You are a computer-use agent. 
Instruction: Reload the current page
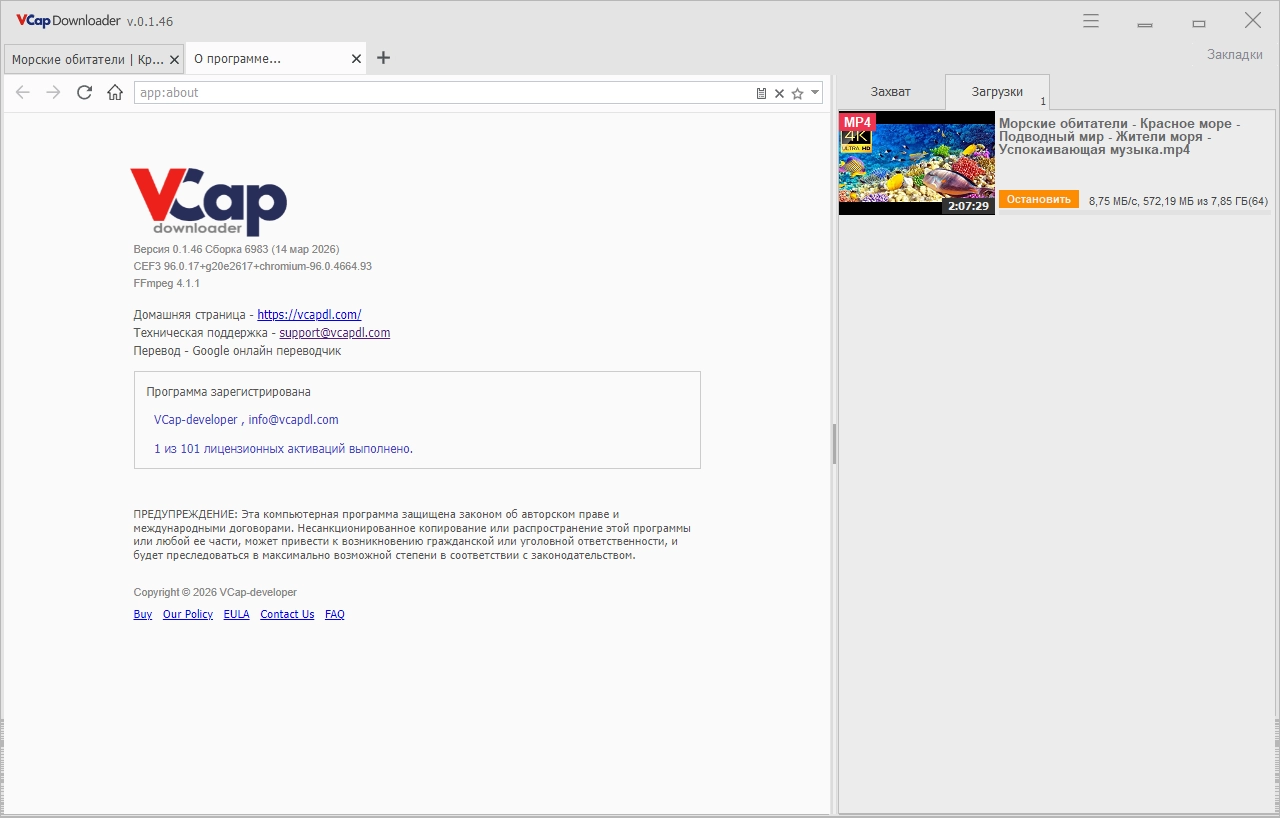(x=85, y=93)
